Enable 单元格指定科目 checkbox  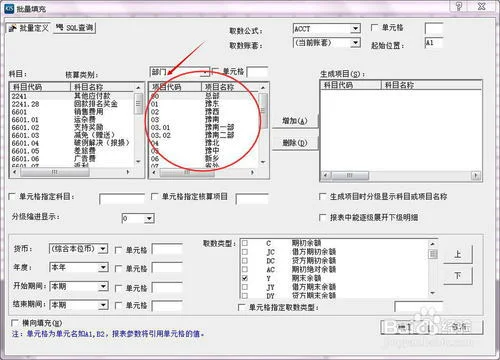12,196
